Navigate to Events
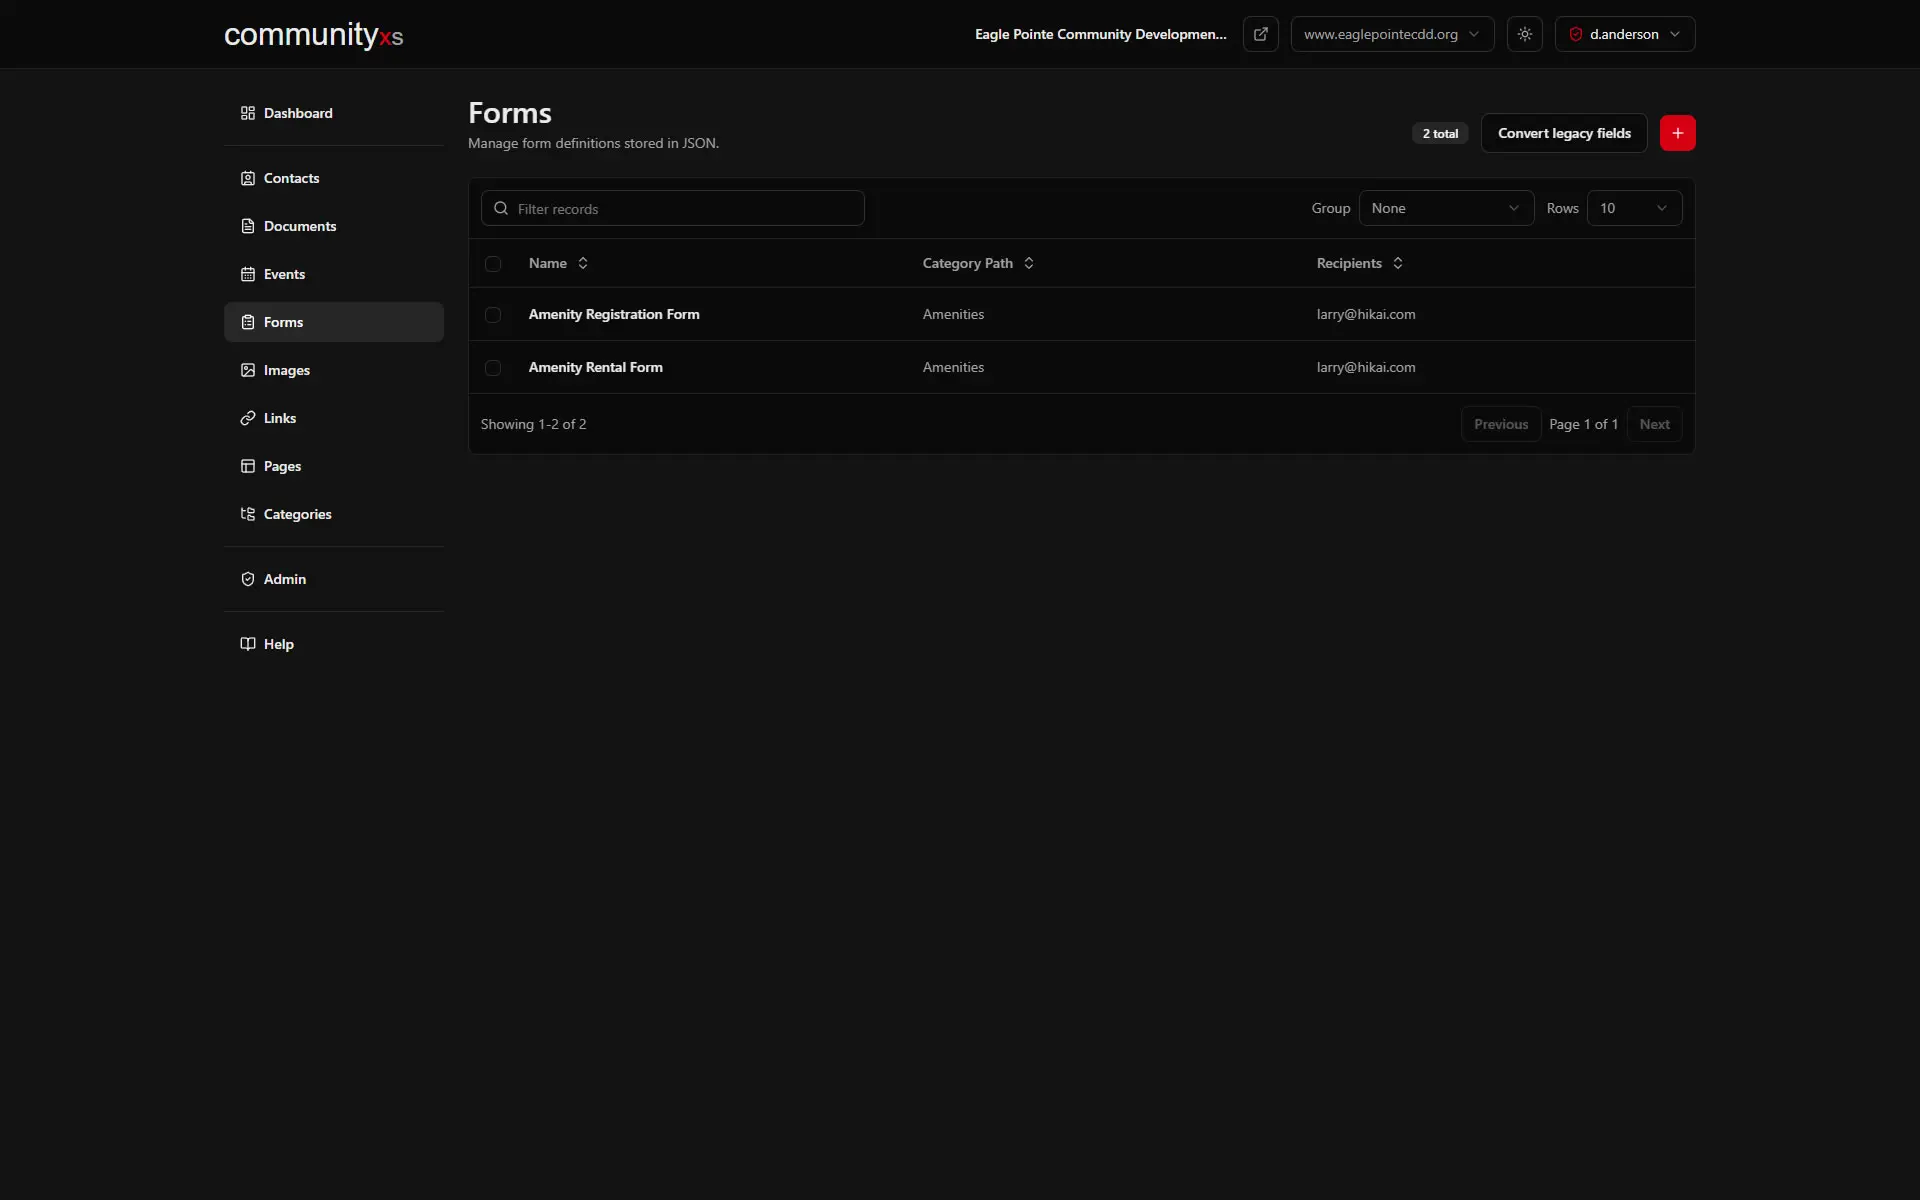 coord(334,274)
